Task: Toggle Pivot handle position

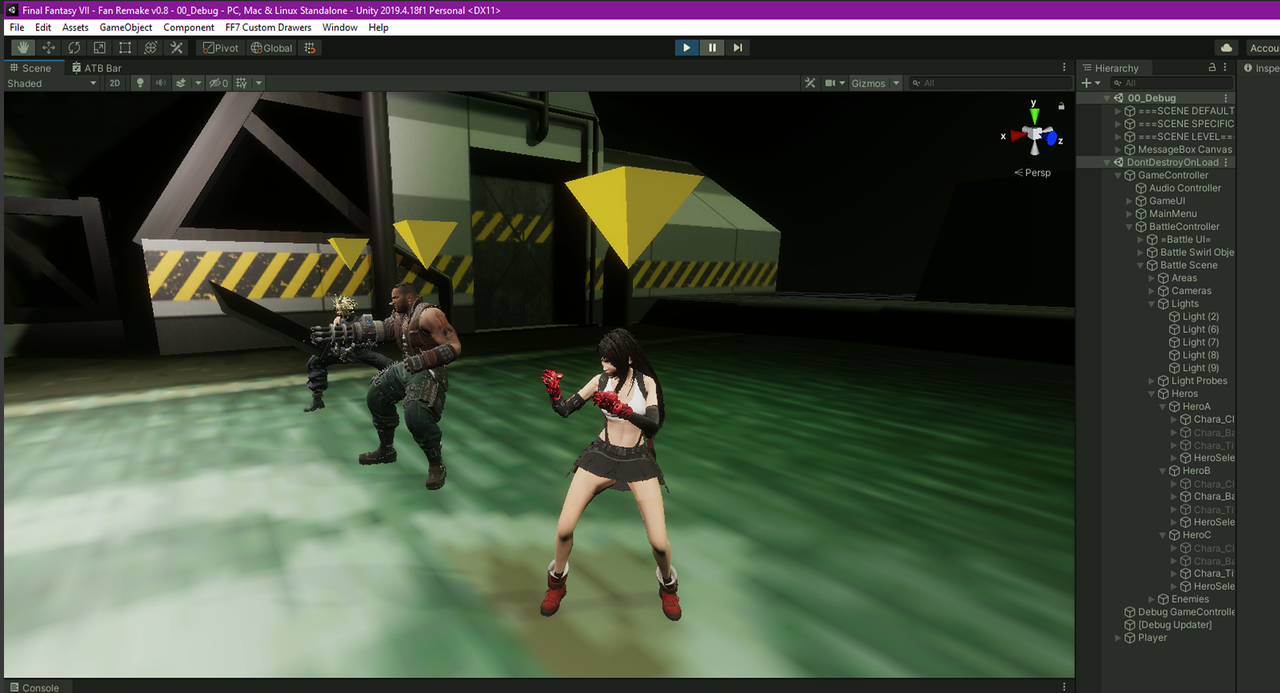Action: coord(220,47)
